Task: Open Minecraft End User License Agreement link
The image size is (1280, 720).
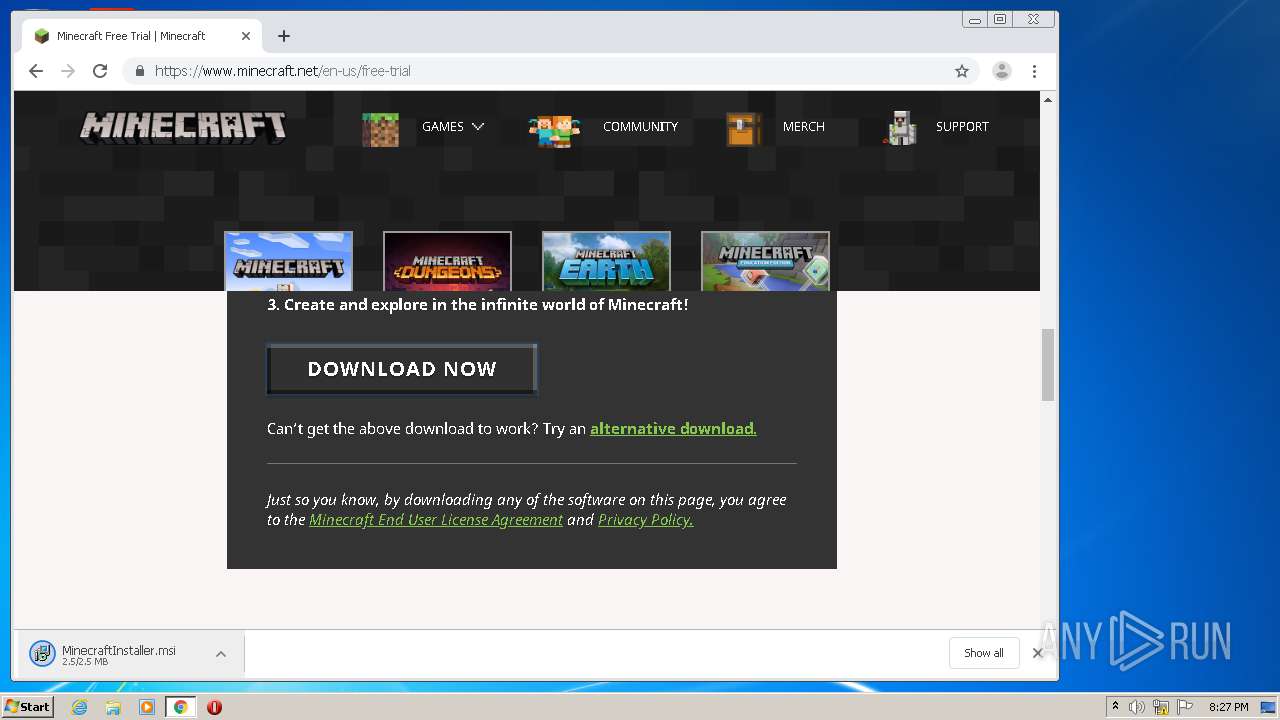Action: (x=436, y=520)
